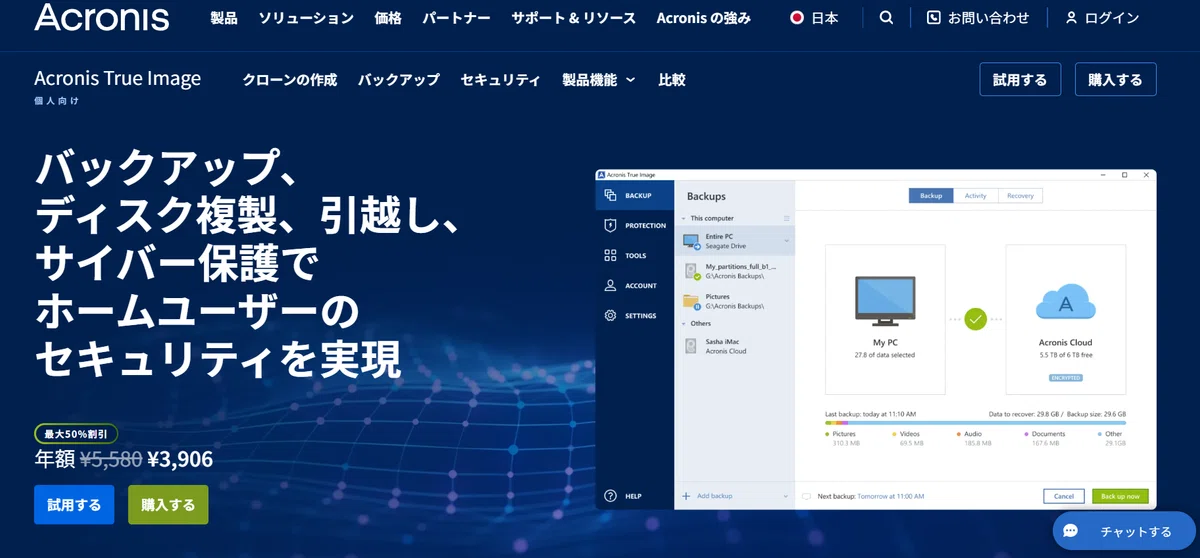Collapse the Others group arrow
Image resolution: width=1200 pixels, height=558 pixels.
coord(685,324)
